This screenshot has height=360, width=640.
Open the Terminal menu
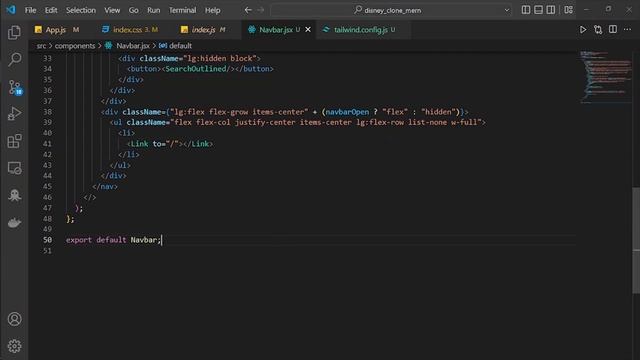[x=182, y=10]
